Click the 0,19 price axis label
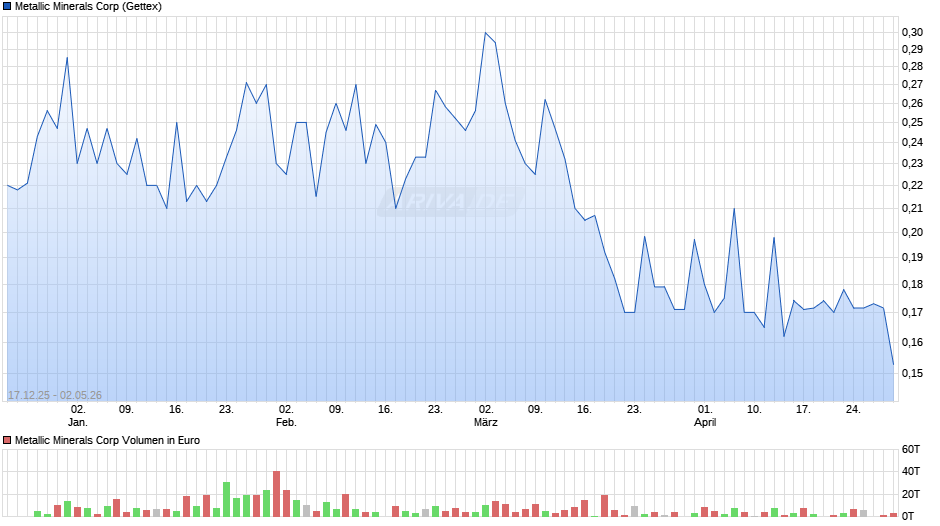This screenshot has width=940, height=526. click(912, 257)
